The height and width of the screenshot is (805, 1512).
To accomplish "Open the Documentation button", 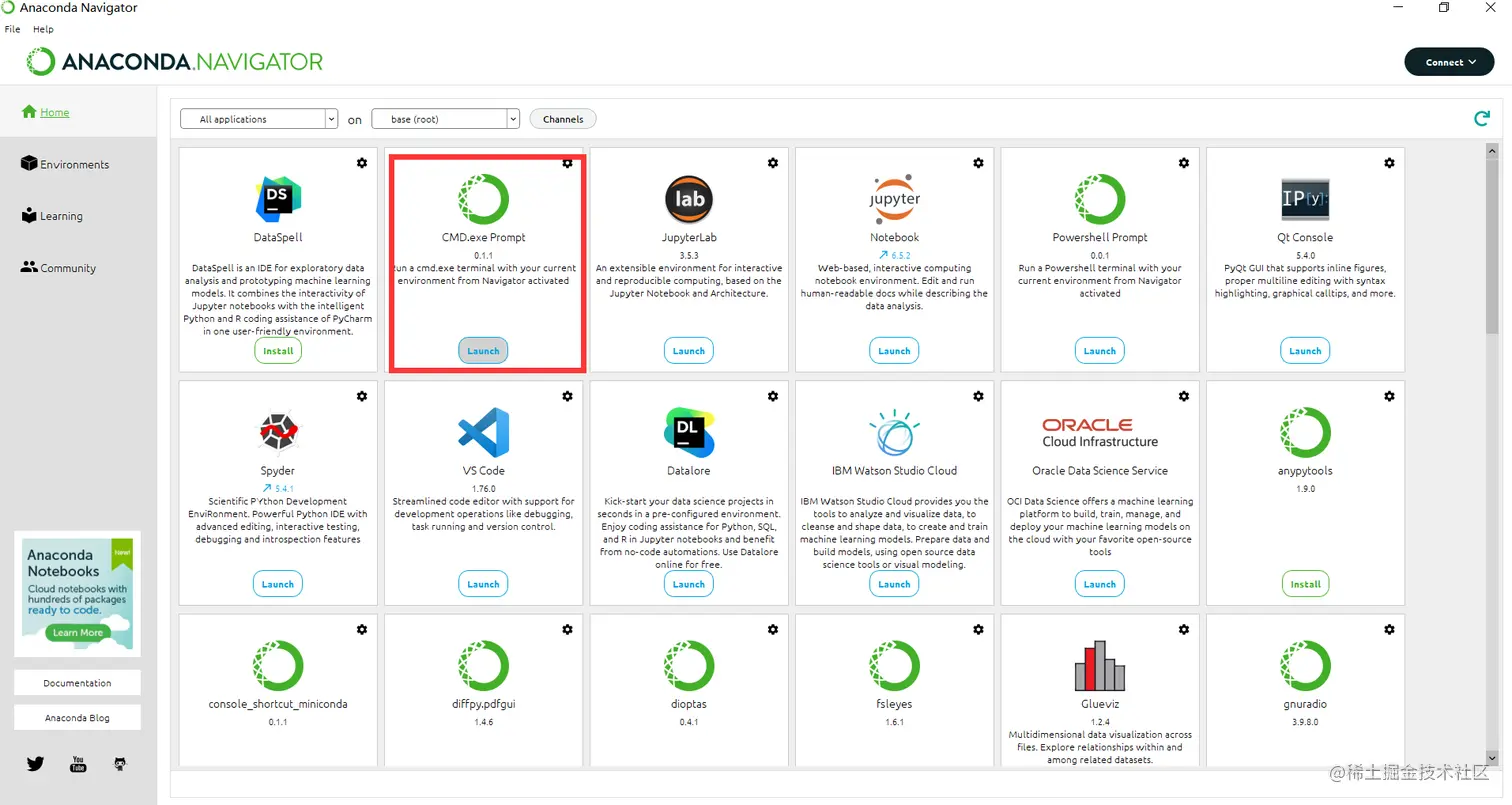I will coord(77,683).
